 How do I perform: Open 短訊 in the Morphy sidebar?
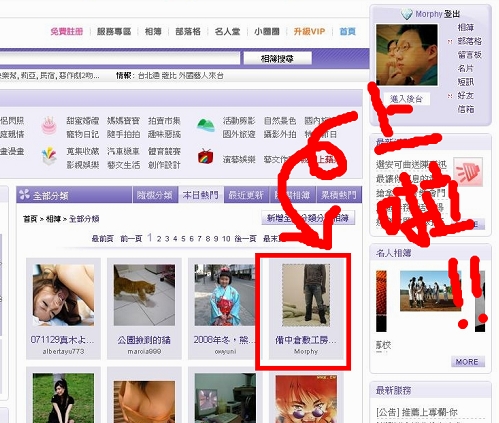(465, 82)
